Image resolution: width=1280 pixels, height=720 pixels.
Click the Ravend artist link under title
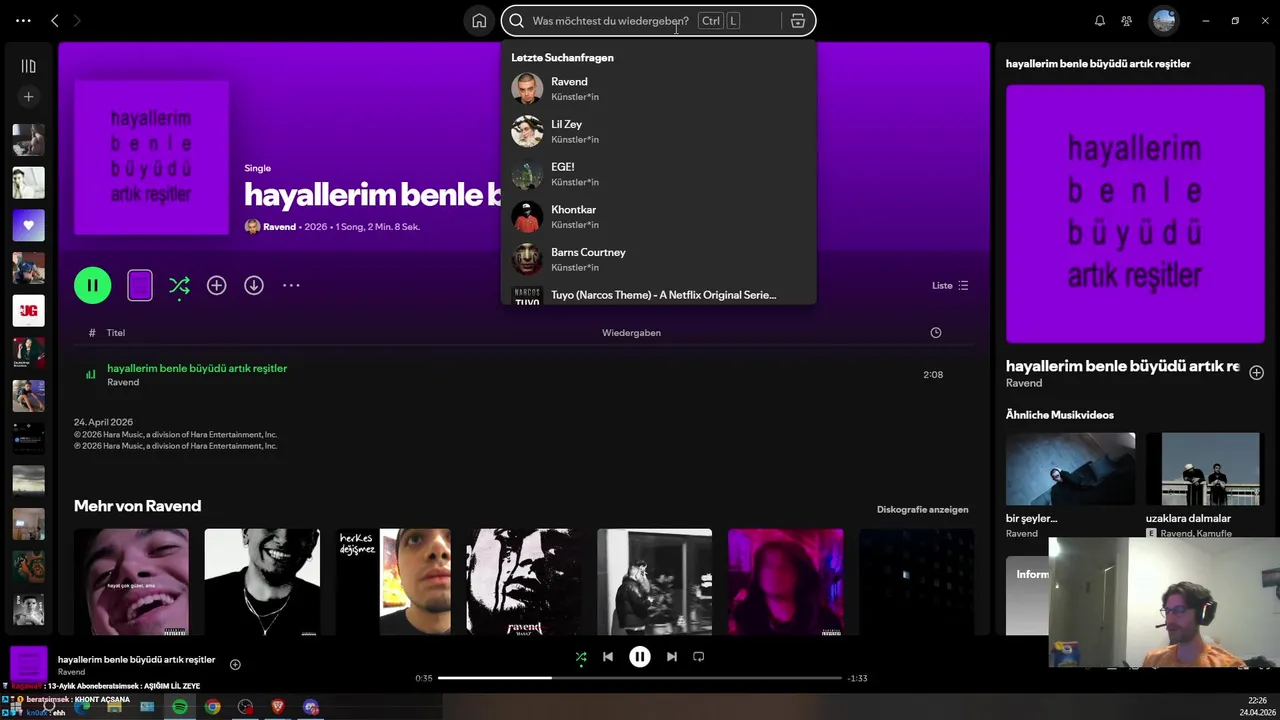[x=279, y=227]
